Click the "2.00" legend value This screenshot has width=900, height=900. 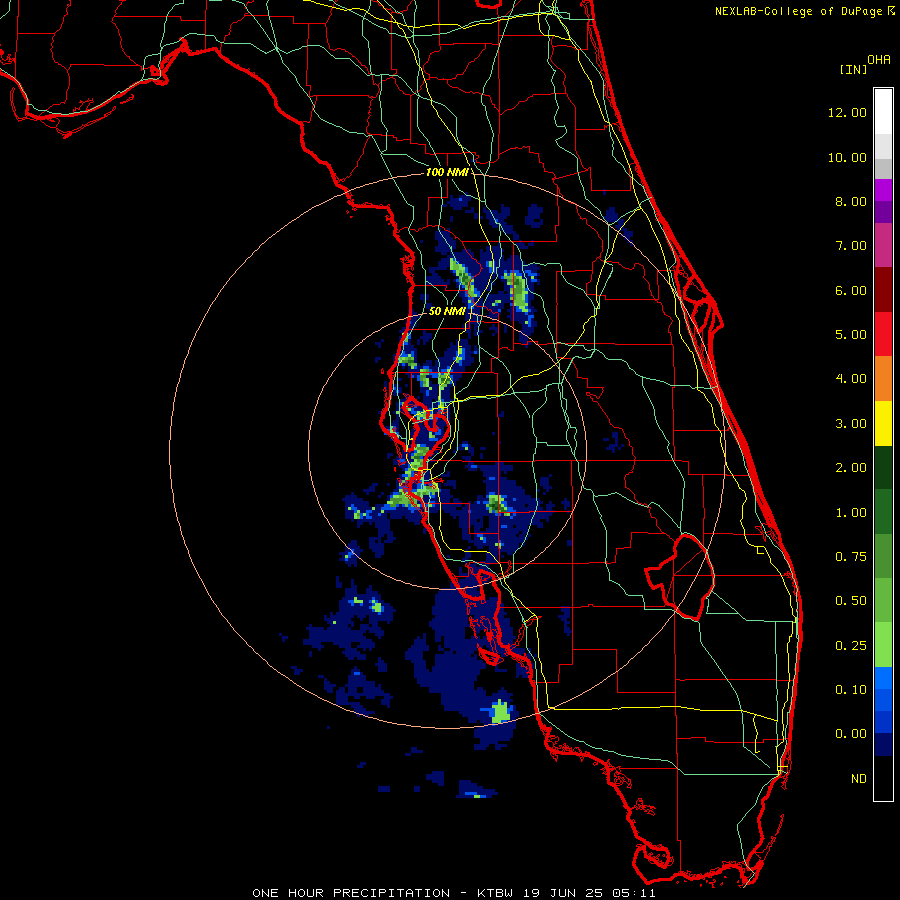point(851,468)
